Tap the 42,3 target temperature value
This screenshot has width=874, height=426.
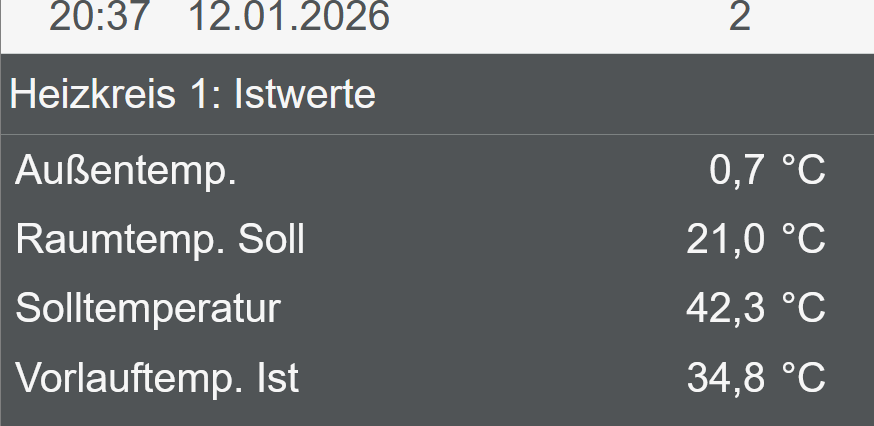725,309
